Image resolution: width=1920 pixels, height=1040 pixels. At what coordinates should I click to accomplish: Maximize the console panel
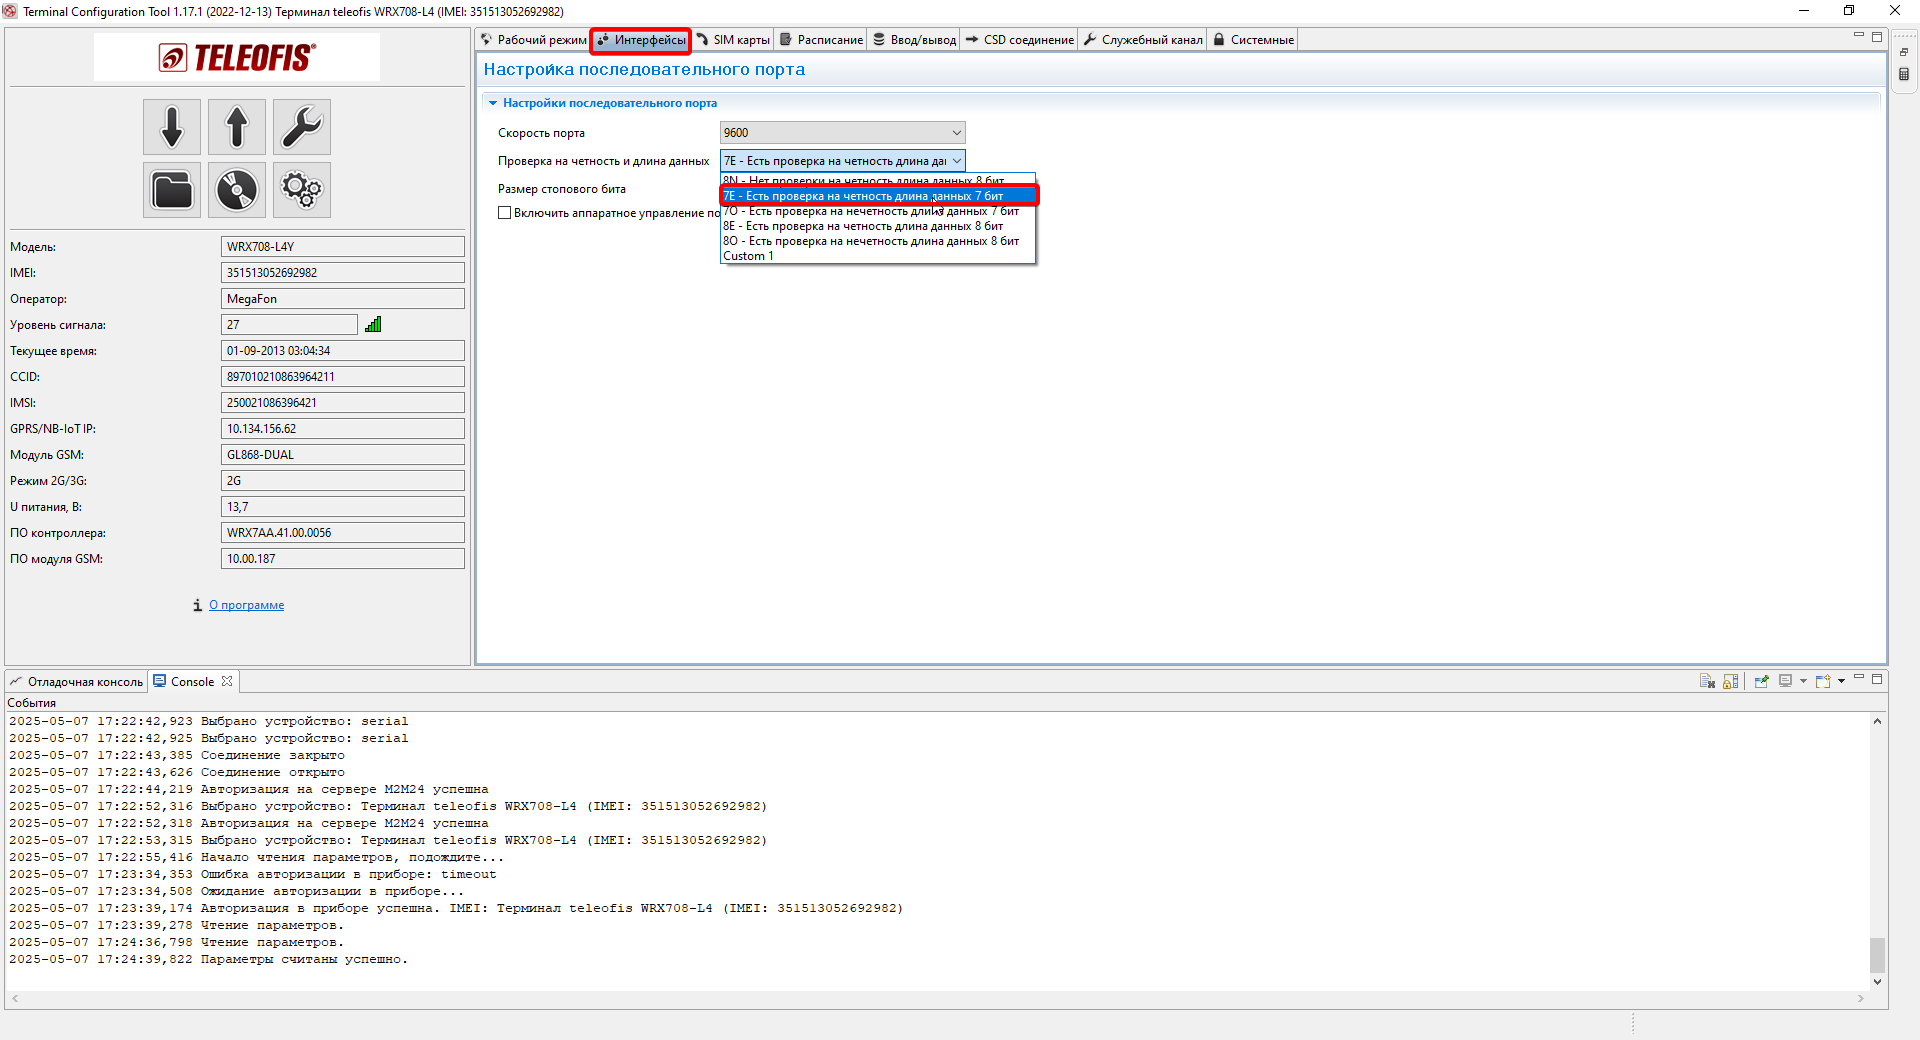1877,678
